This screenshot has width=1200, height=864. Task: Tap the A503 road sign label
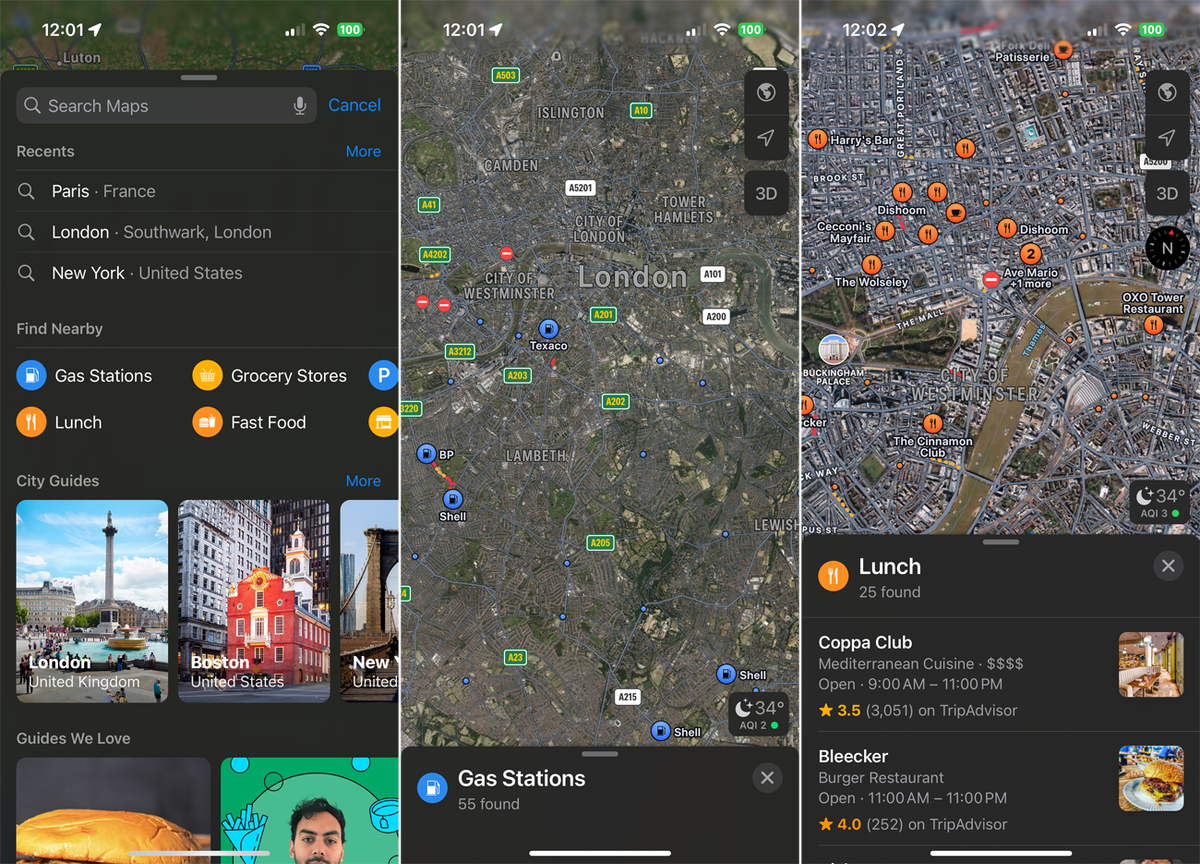point(506,75)
